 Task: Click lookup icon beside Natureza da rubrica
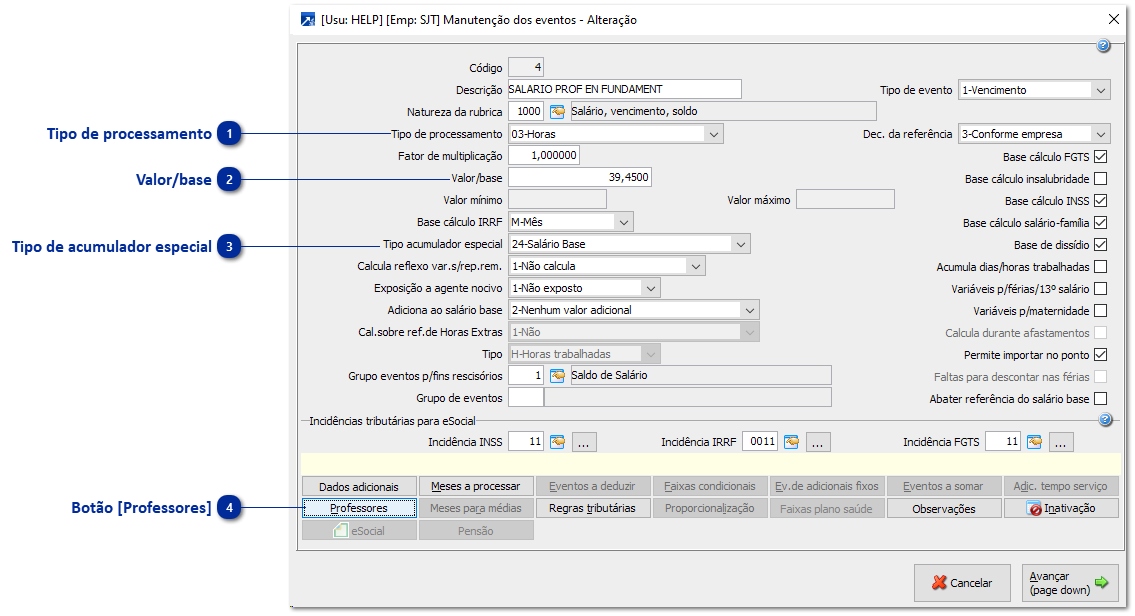(x=557, y=111)
